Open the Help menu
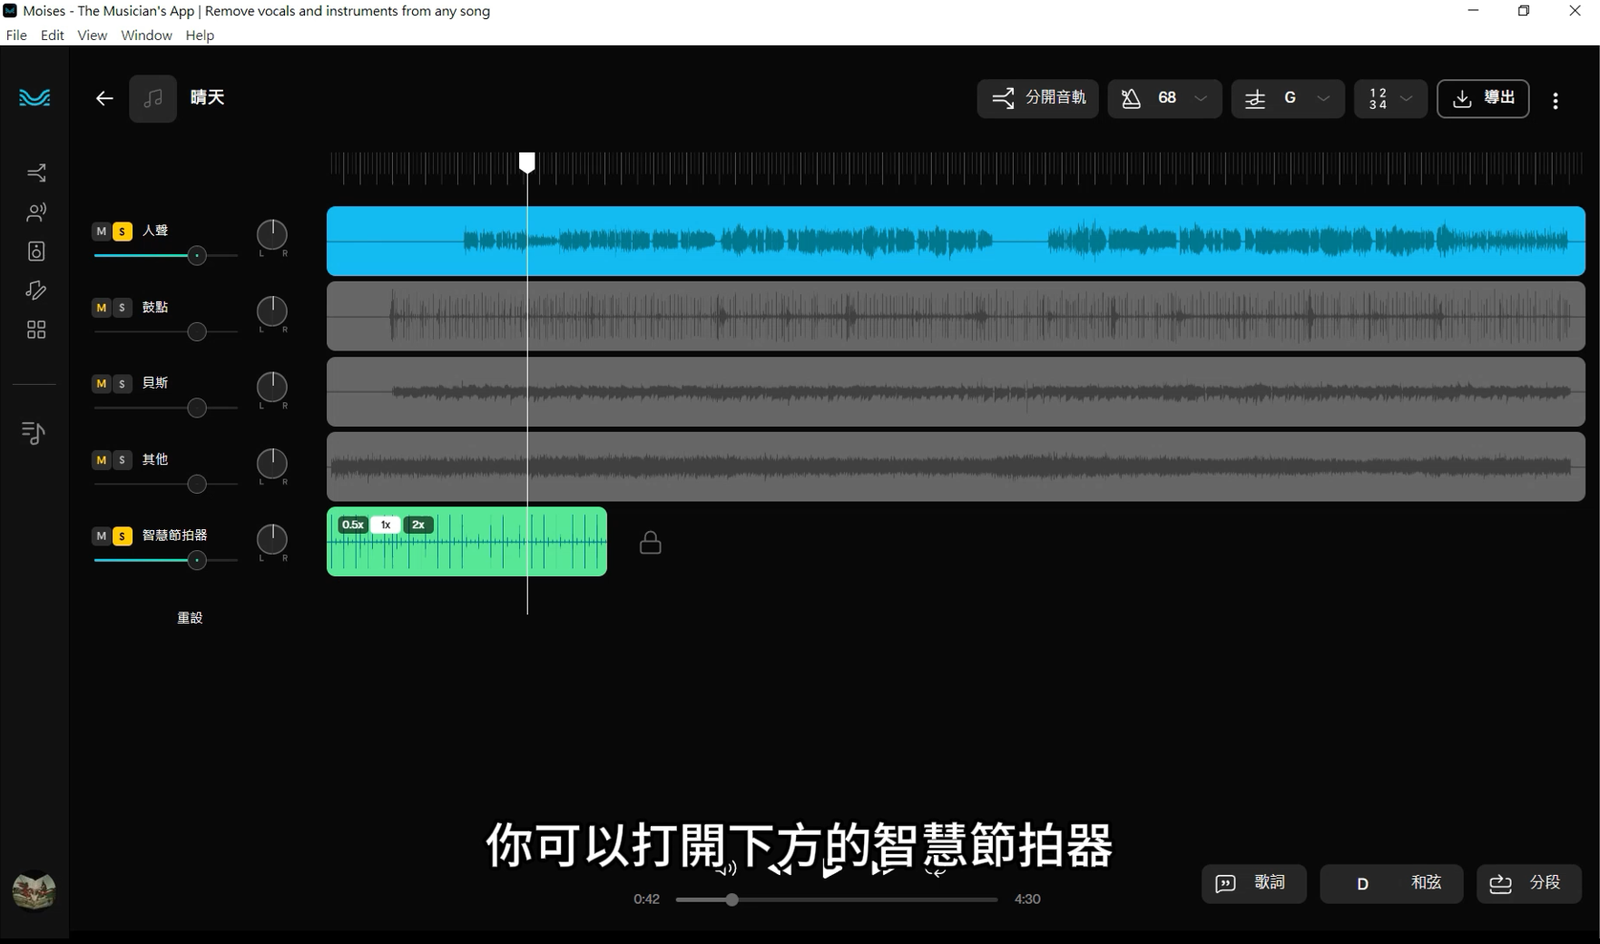The image size is (1600, 944). [200, 35]
